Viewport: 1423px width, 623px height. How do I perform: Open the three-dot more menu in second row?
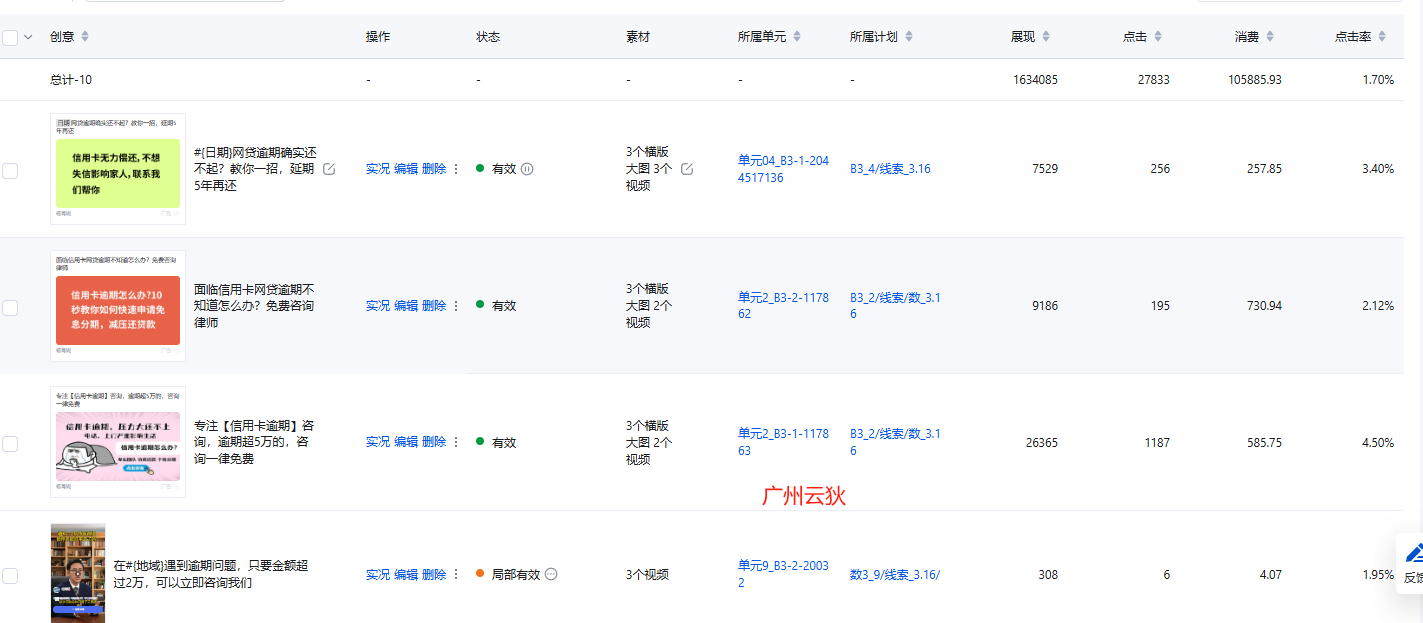click(456, 306)
